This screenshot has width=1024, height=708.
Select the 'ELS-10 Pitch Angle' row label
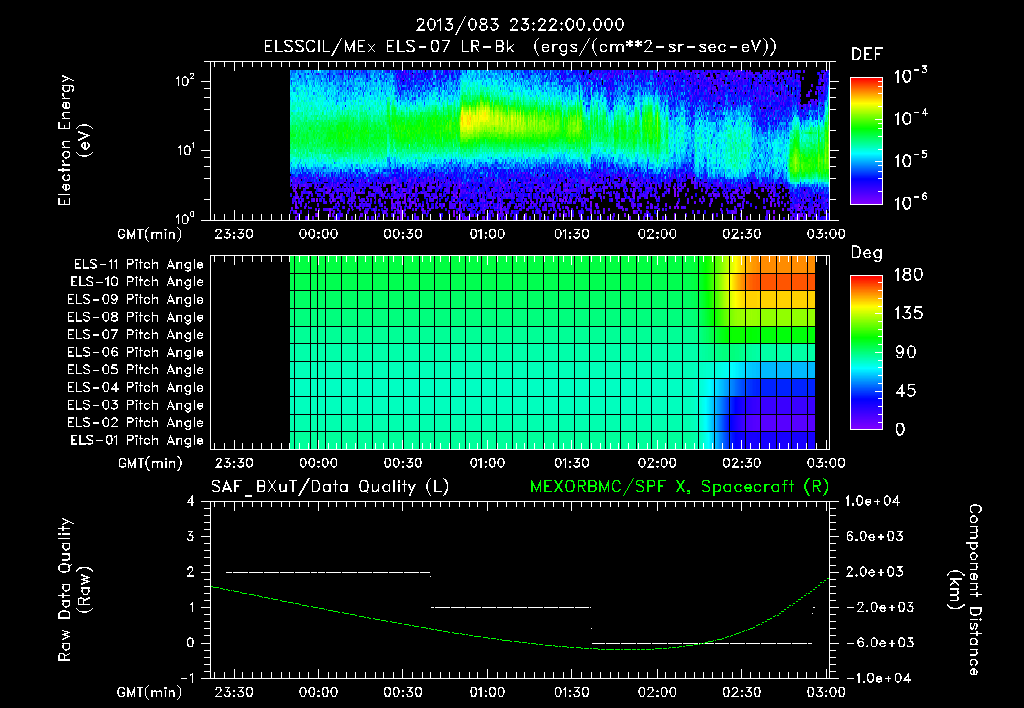pos(137,282)
